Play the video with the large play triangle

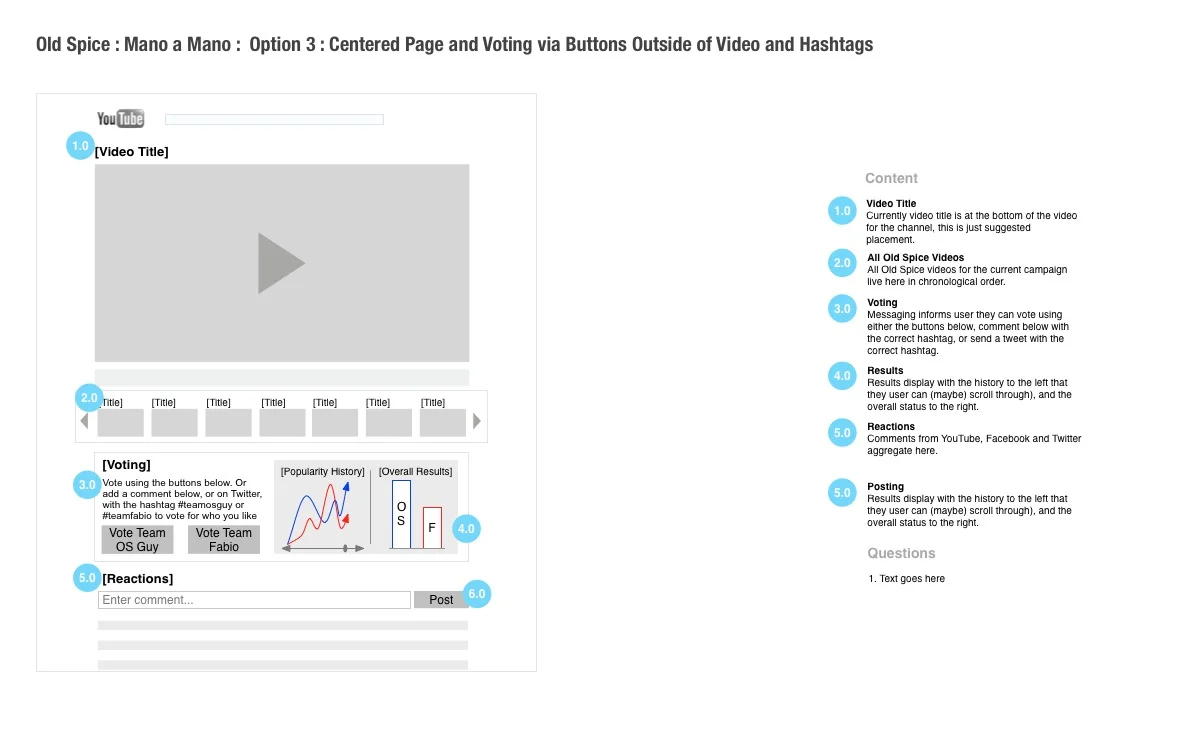coord(281,263)
